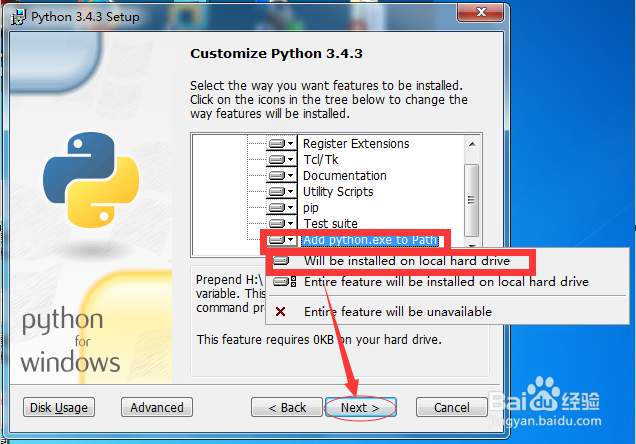636x444 pixels.
Task: Open the Documentation feature install dropdown
Action: point(282,176)
